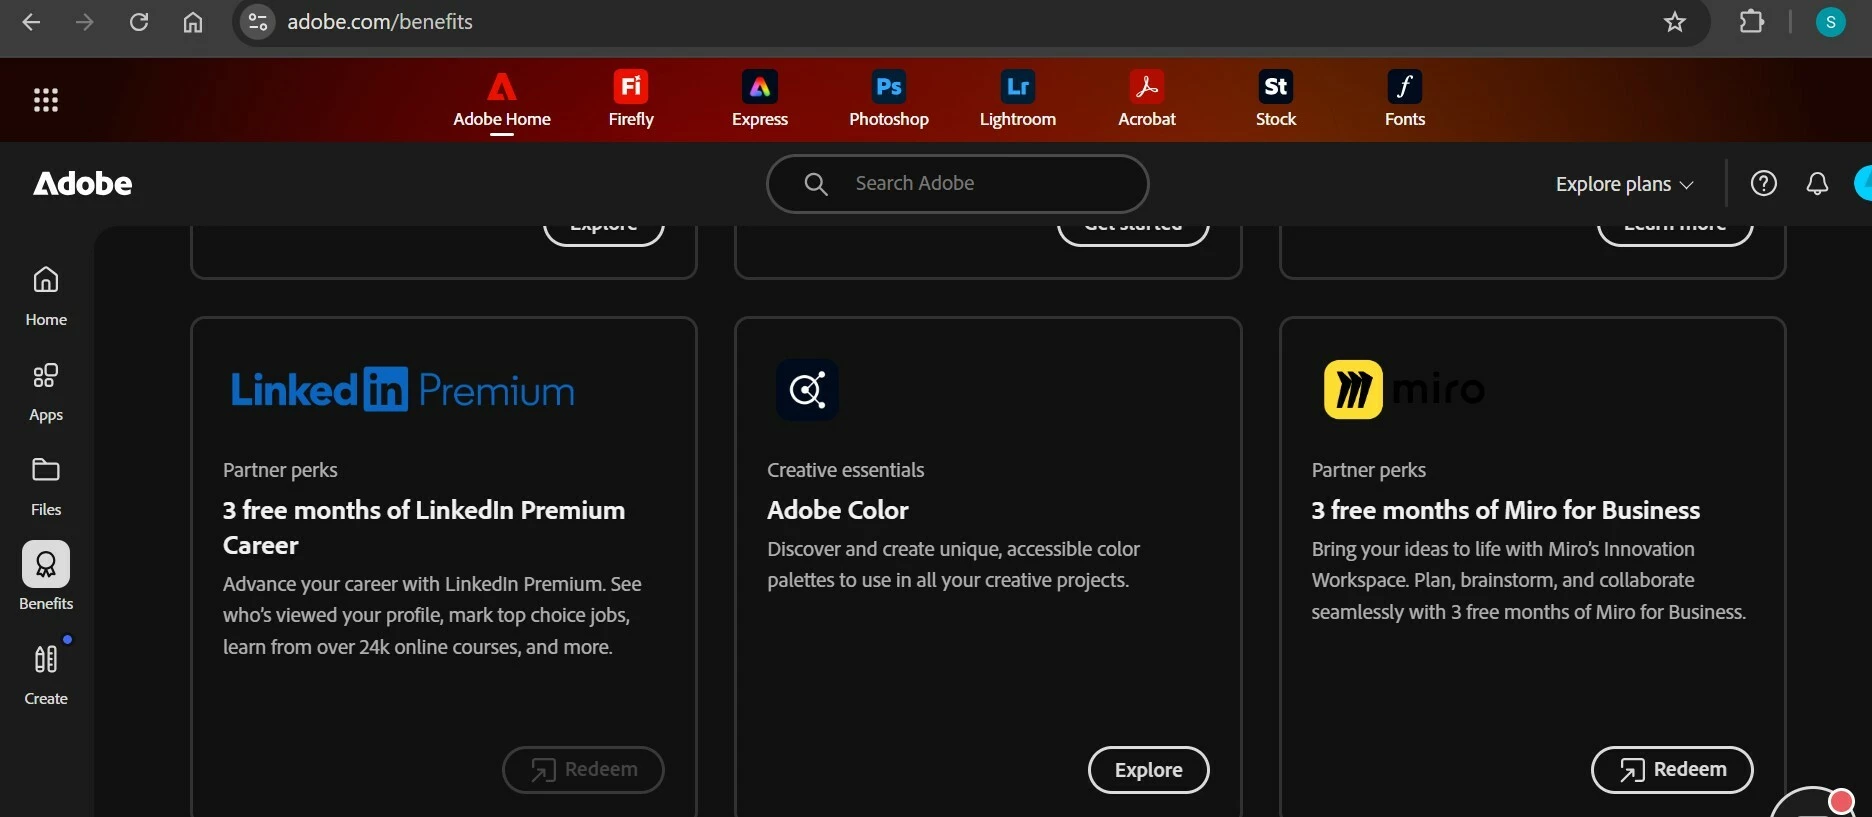1872x817 pixels.
Task: Reload the page with the refresh icon
Action: pos(139,22)
